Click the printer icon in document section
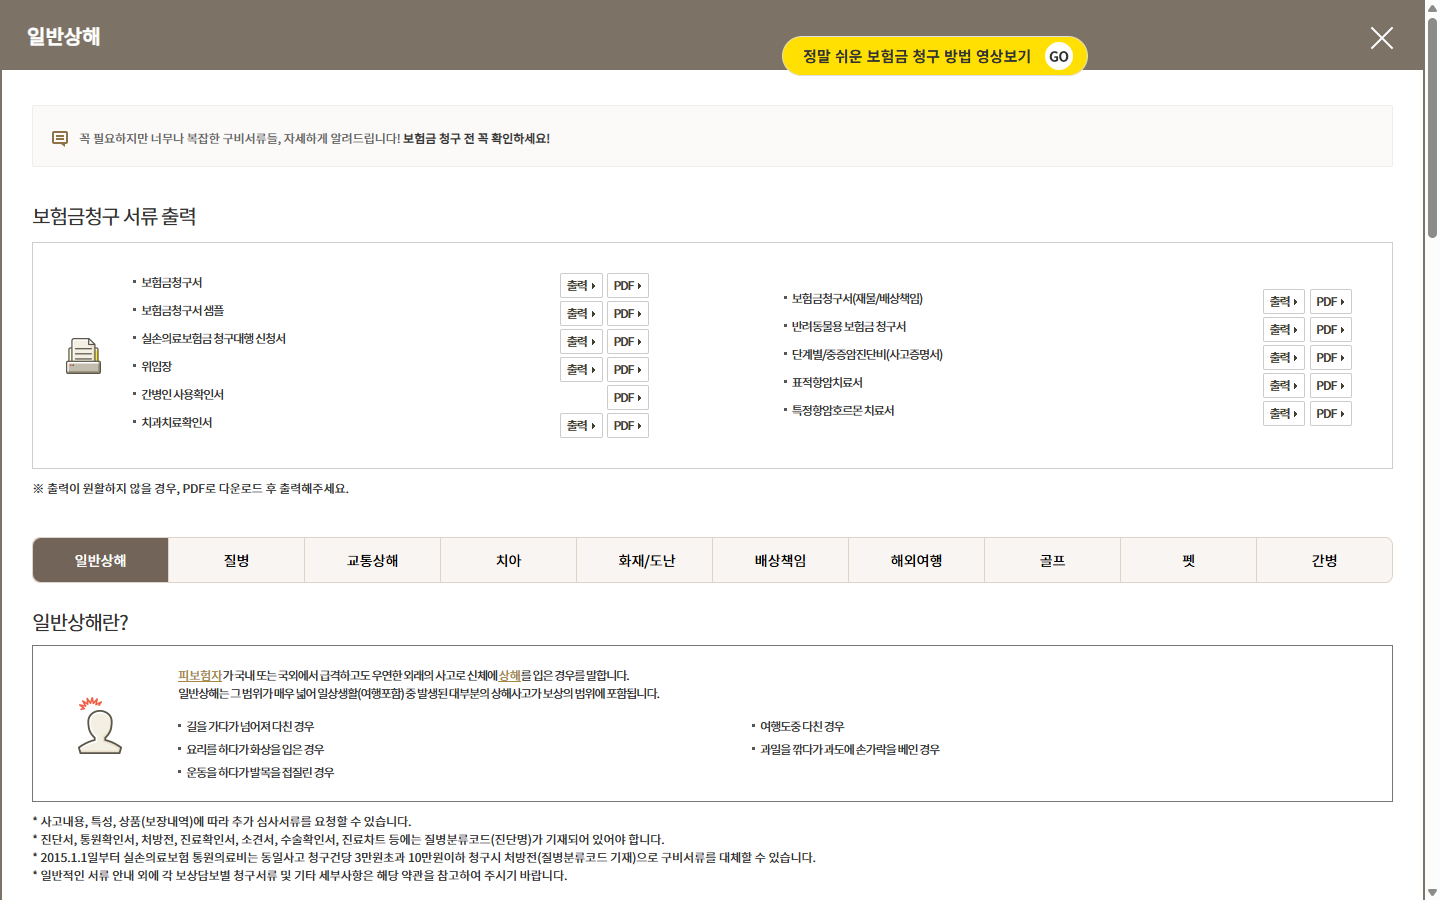Screen dimensions: 1440x900 [x=83, y=356]
